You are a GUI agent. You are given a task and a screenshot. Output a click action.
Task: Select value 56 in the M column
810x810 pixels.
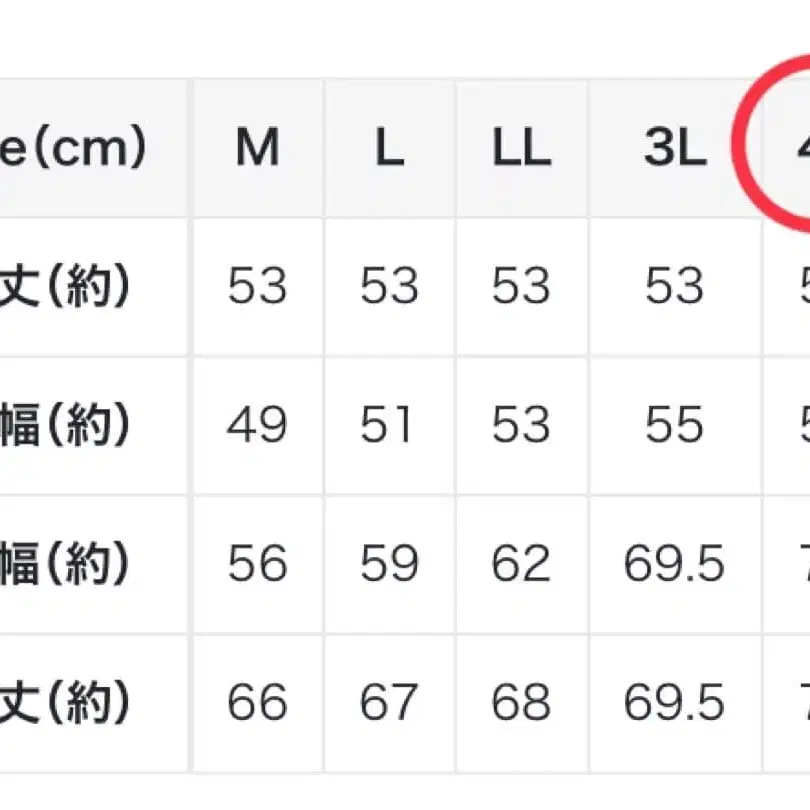coord(257,565)
